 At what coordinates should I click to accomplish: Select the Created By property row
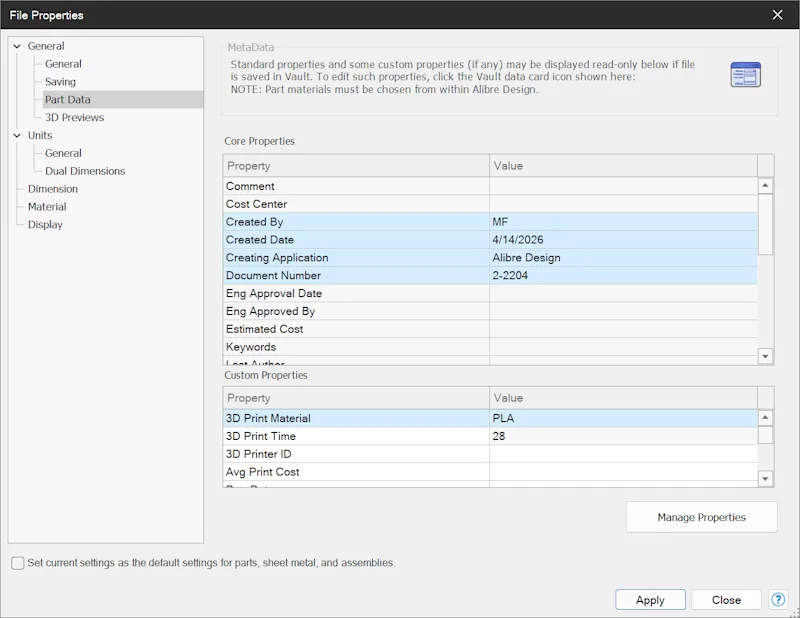click(490, 222)
